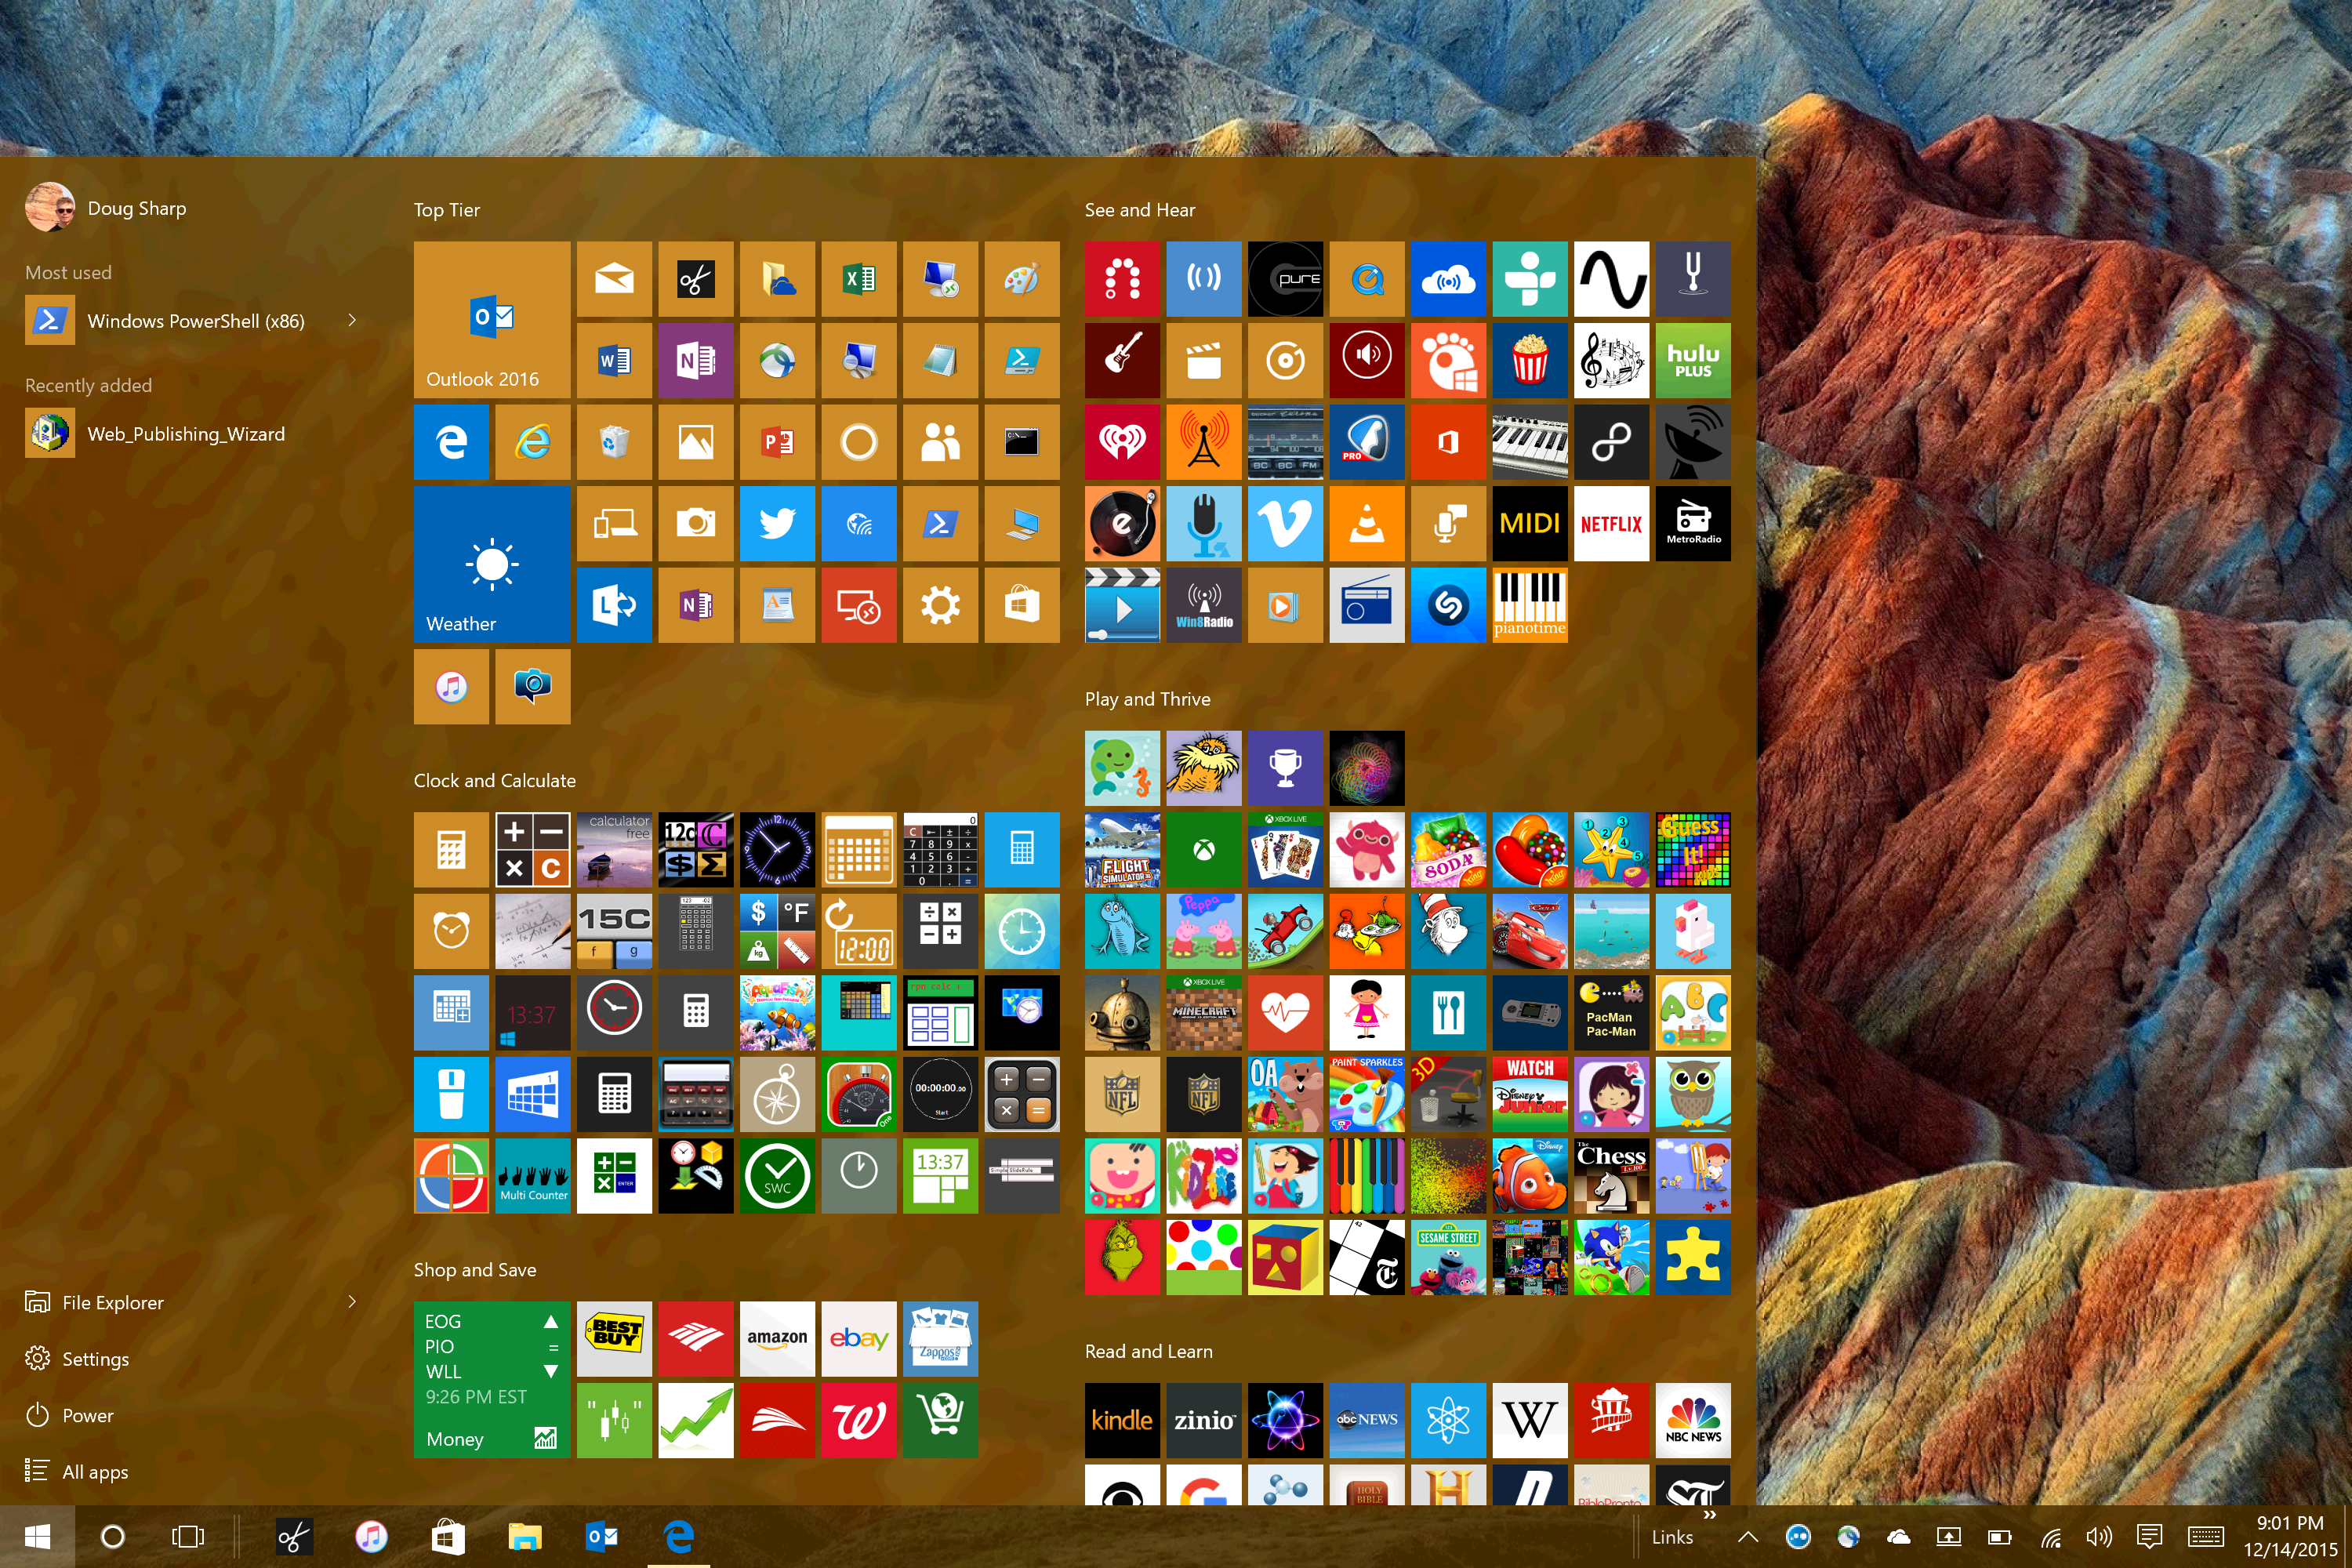Open the Win8Radio tile
Viewport: 2352px width, 1568px height.
point(1204,605)
